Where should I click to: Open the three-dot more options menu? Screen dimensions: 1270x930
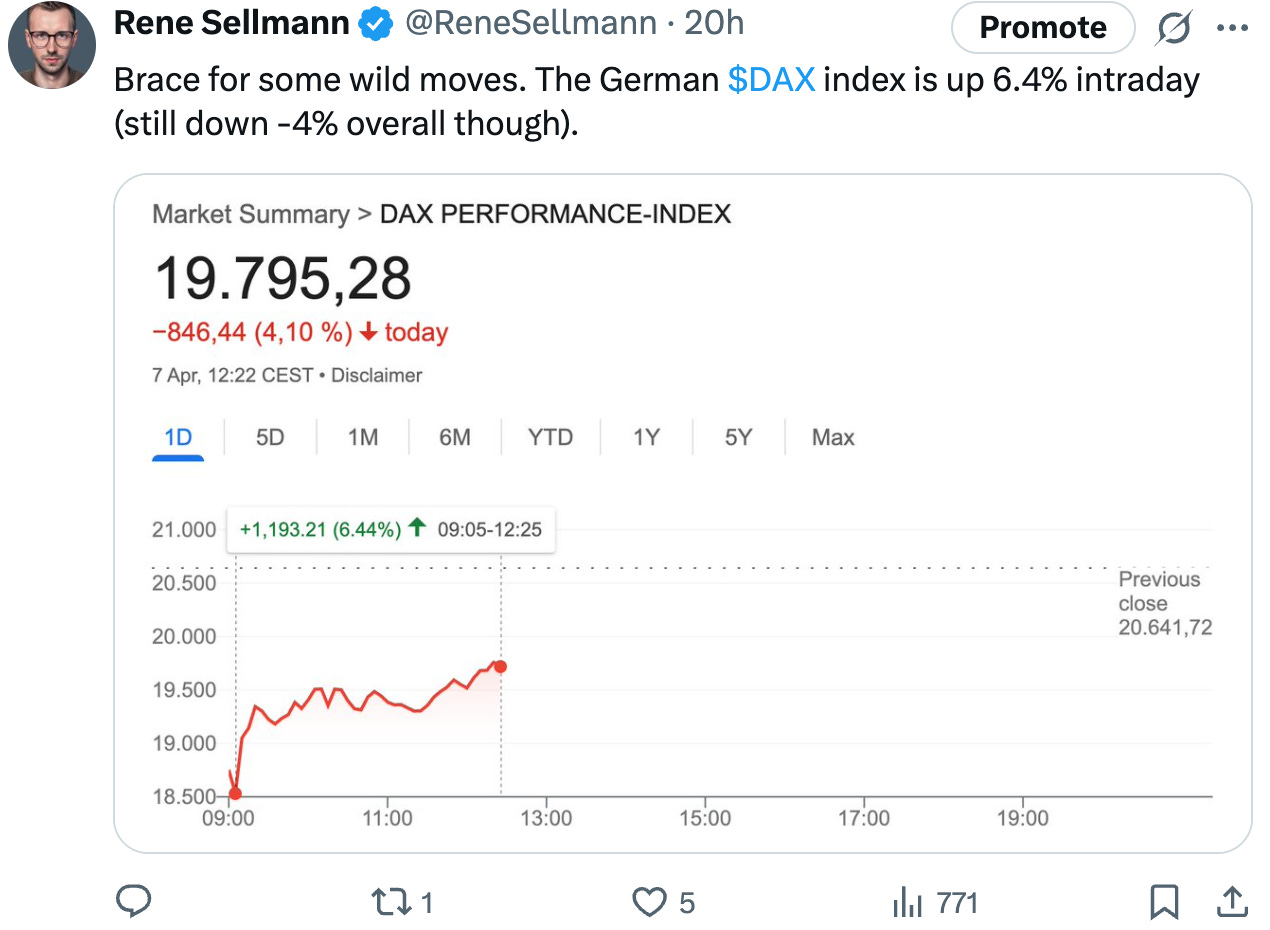pos(1232,29)
